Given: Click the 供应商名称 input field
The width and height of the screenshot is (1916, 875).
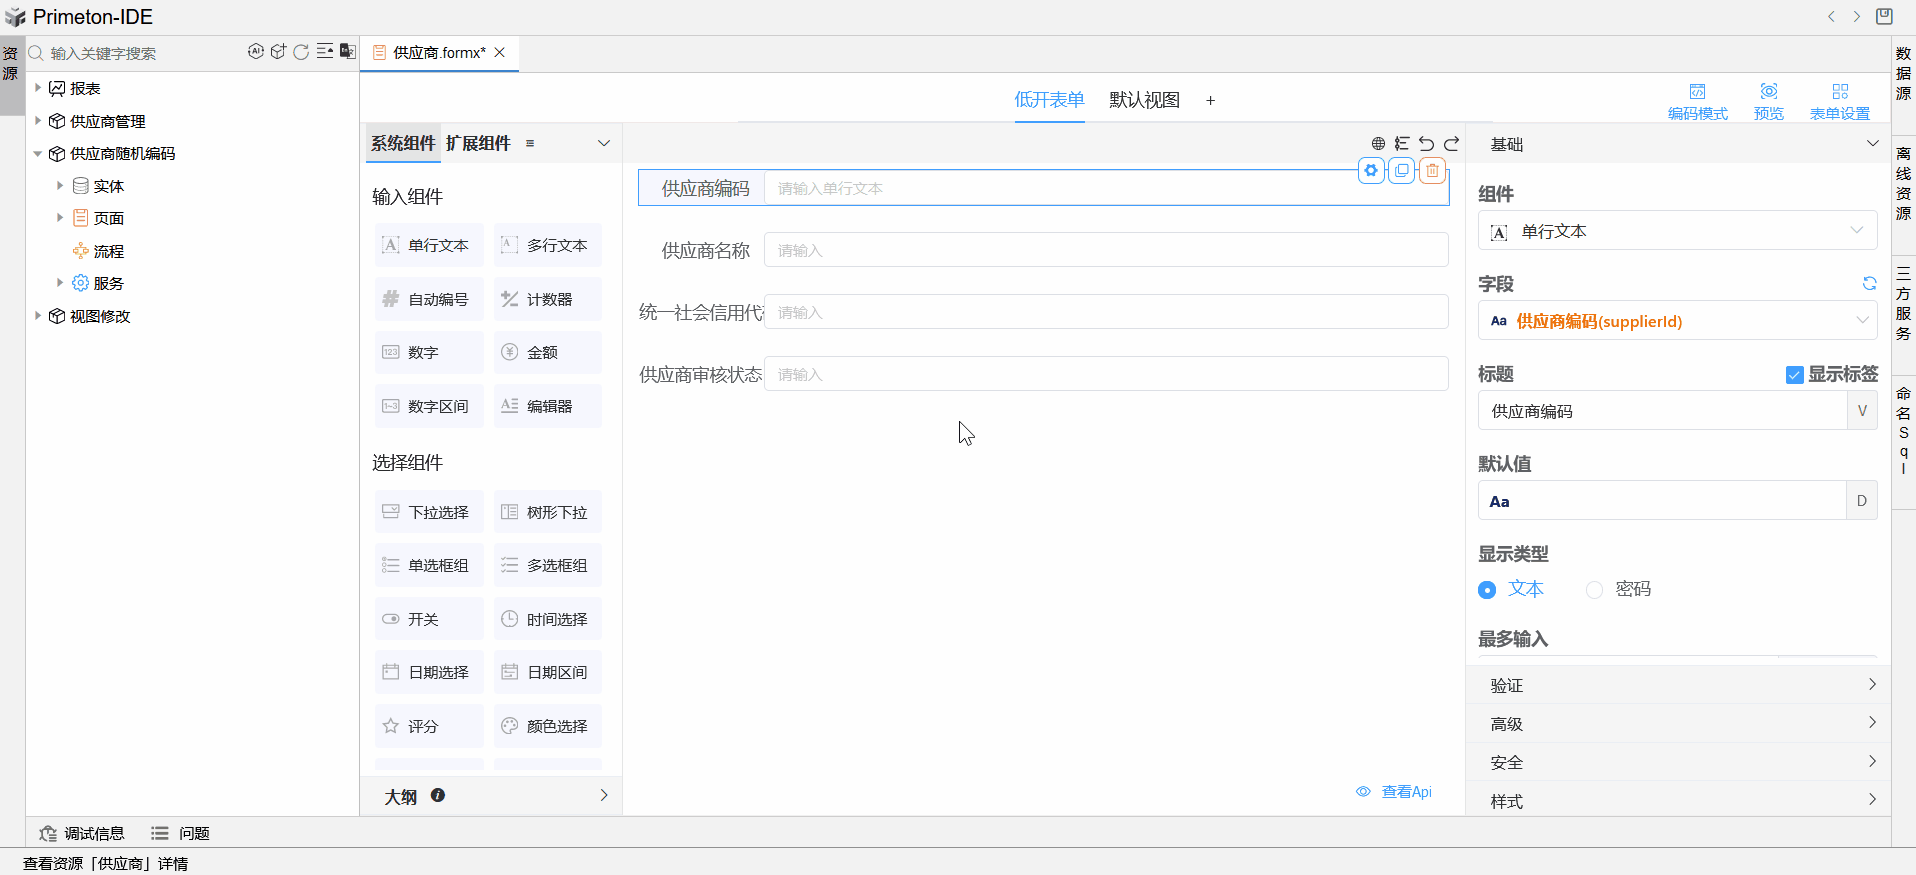Looking at the screenshot, I should coord(1105,250).
